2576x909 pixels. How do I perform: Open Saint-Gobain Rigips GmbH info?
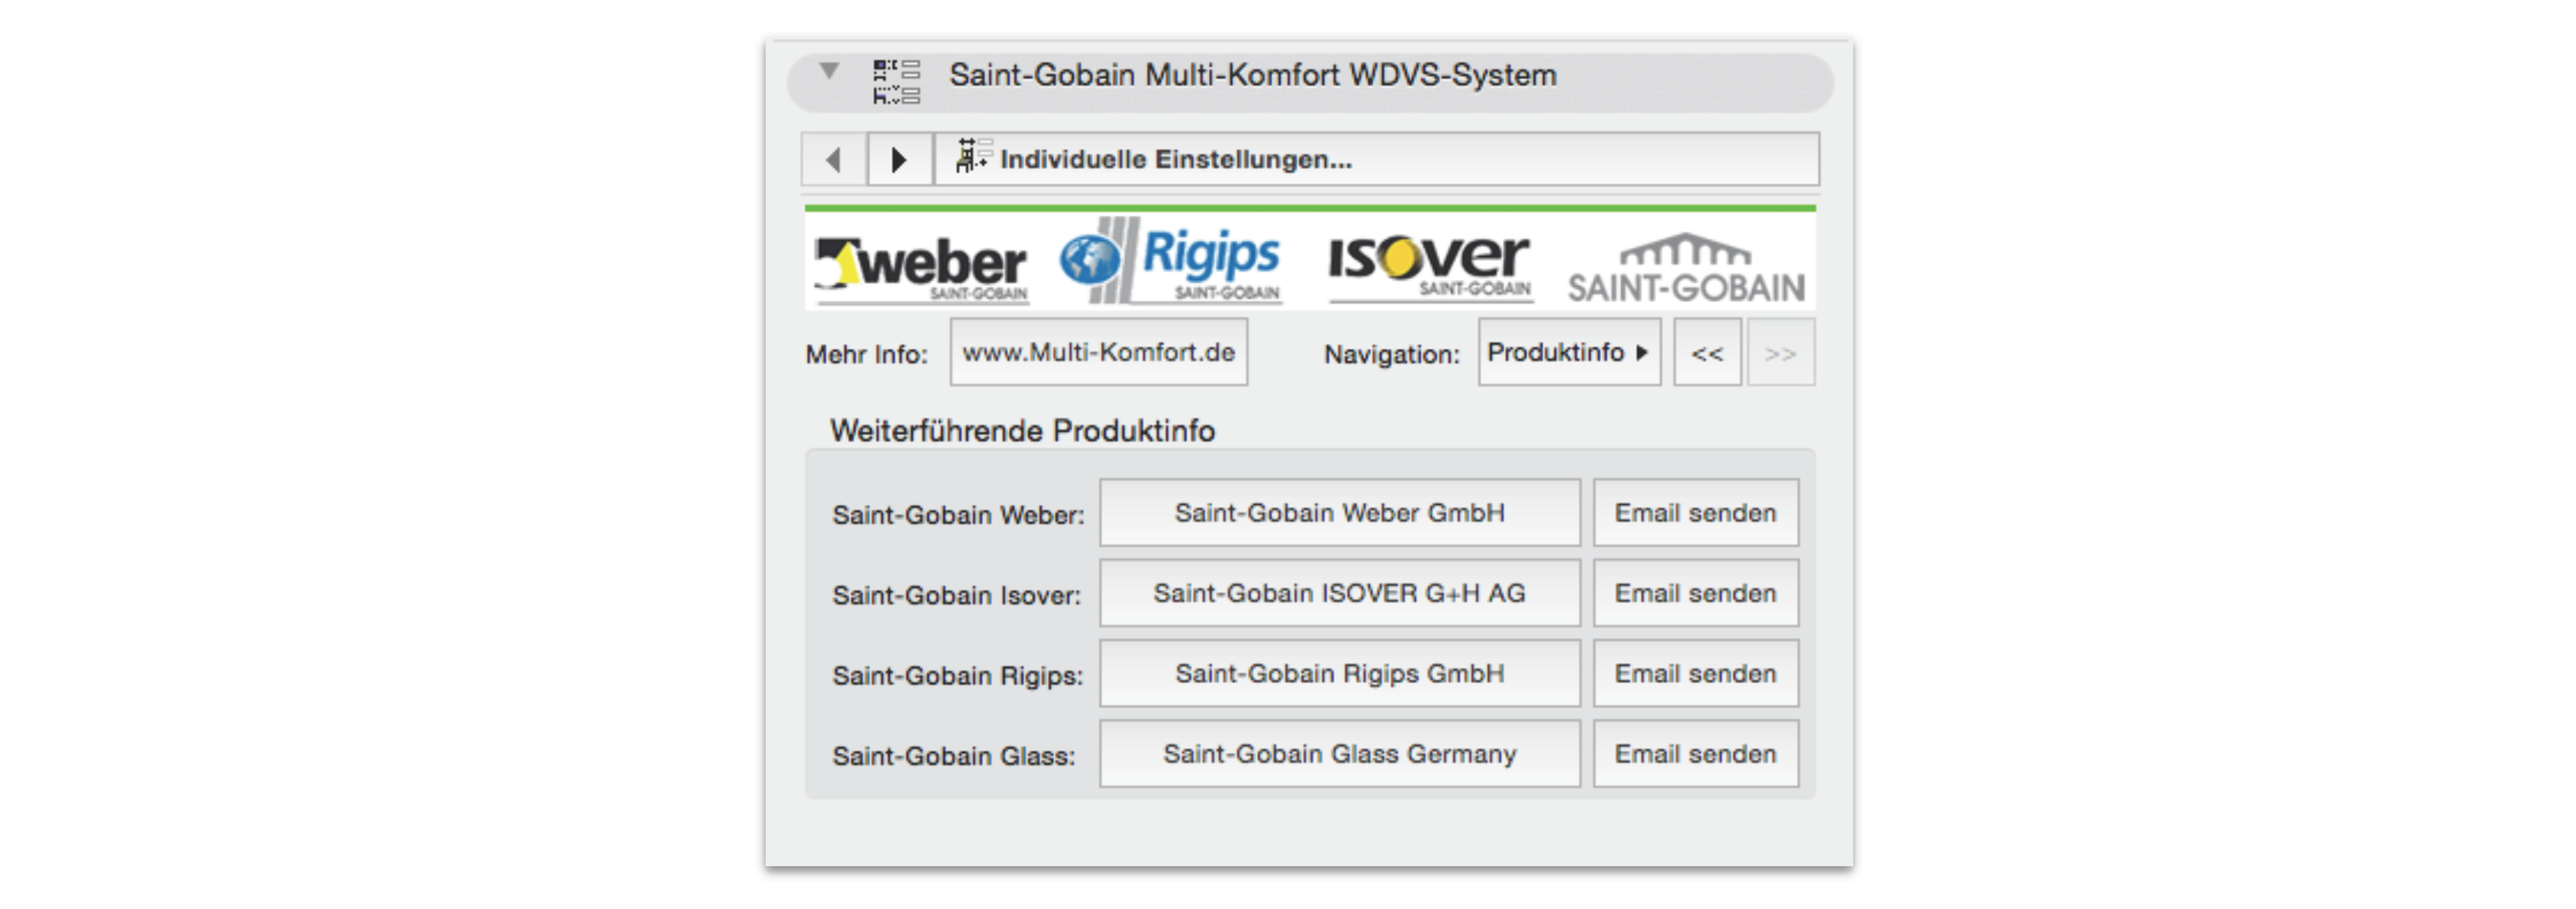(x=1339, y=673)
